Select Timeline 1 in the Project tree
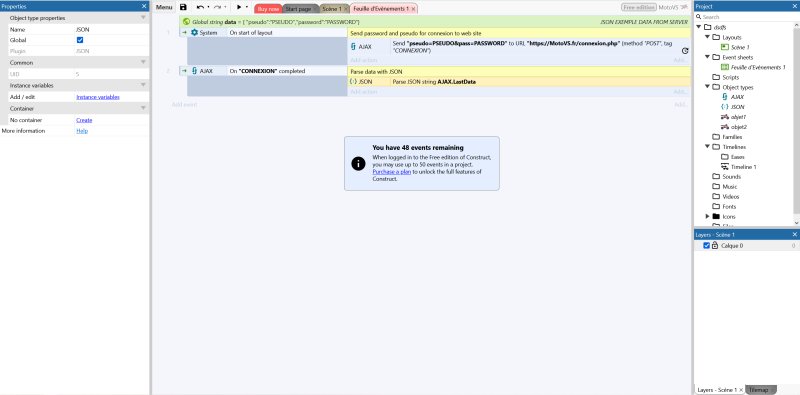This screenshot has width=800, height=395. pos(743,167)
